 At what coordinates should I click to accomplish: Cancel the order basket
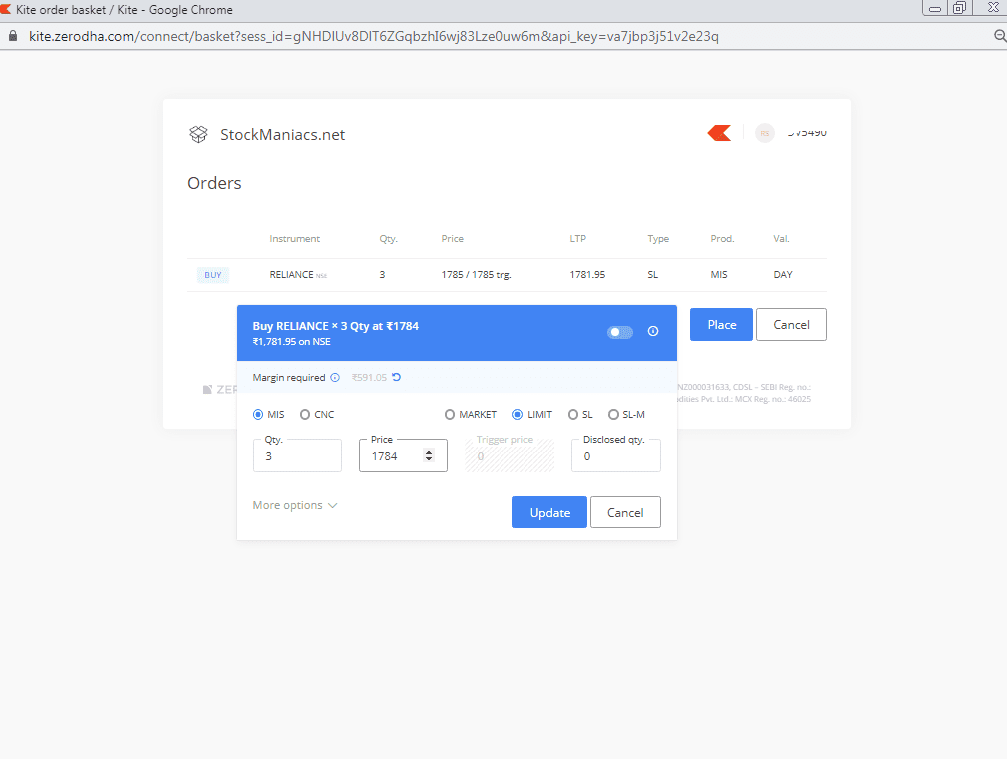[791, 325]
